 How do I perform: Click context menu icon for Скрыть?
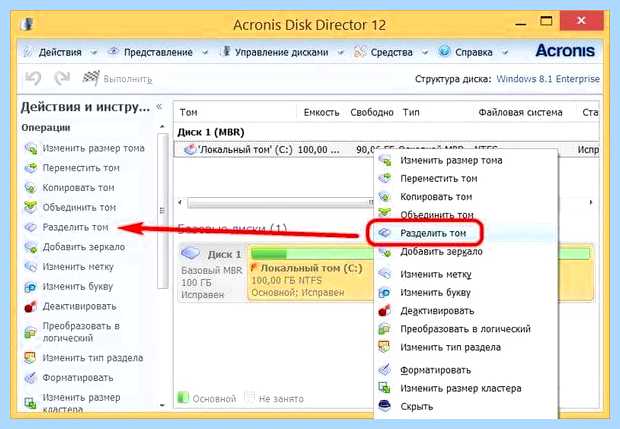pyautogui.click(x=385, y=406)
